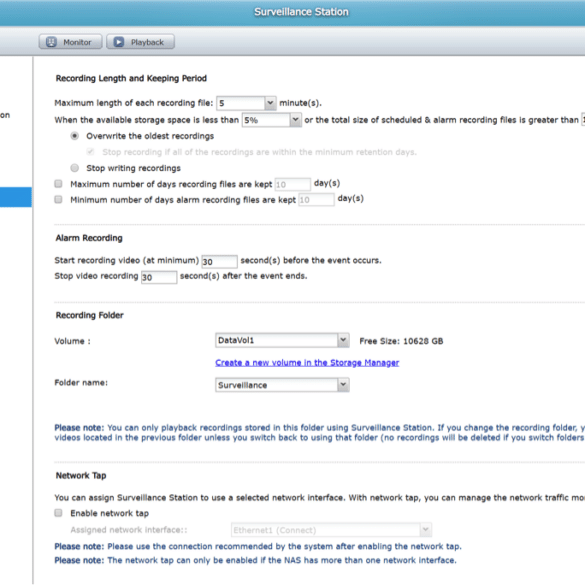Click the Monitor button icon
The height and width of the screenshot is (585, 585).
pyautogui.click(x=51, y=42)
